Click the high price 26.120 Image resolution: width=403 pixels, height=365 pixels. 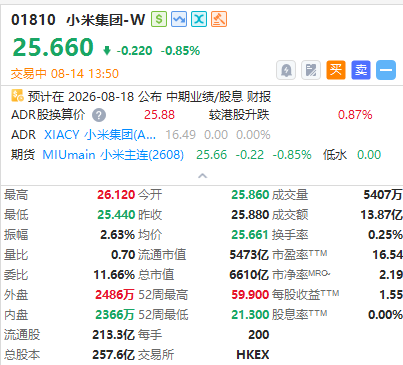click(116, 195)
